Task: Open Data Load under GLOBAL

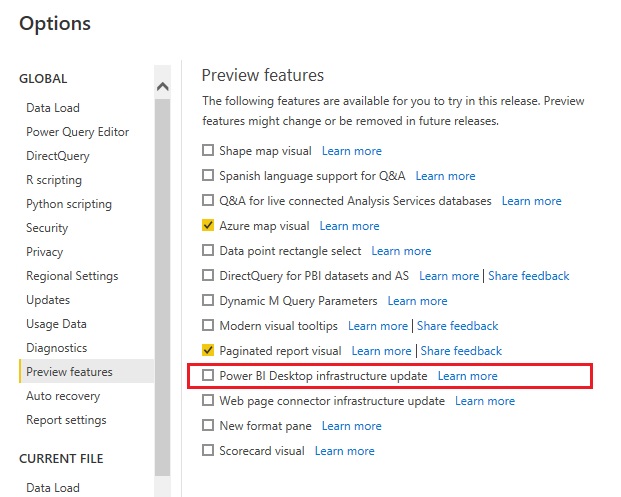Action: pos(53,108)
